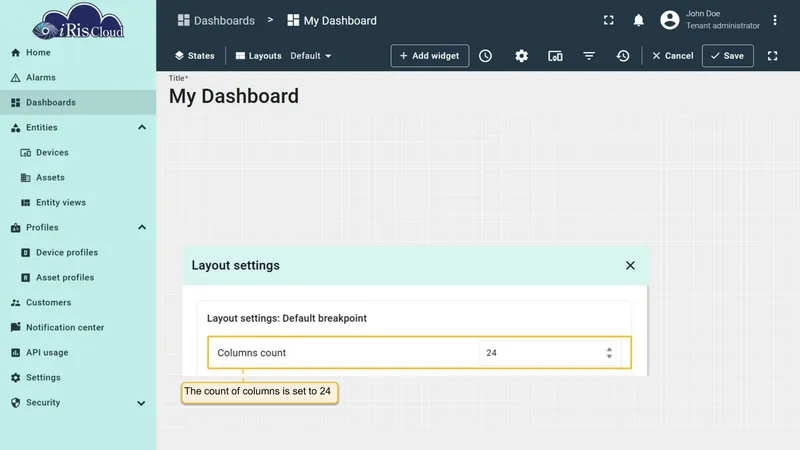Click My Dashboard breadcrumb

332,20
